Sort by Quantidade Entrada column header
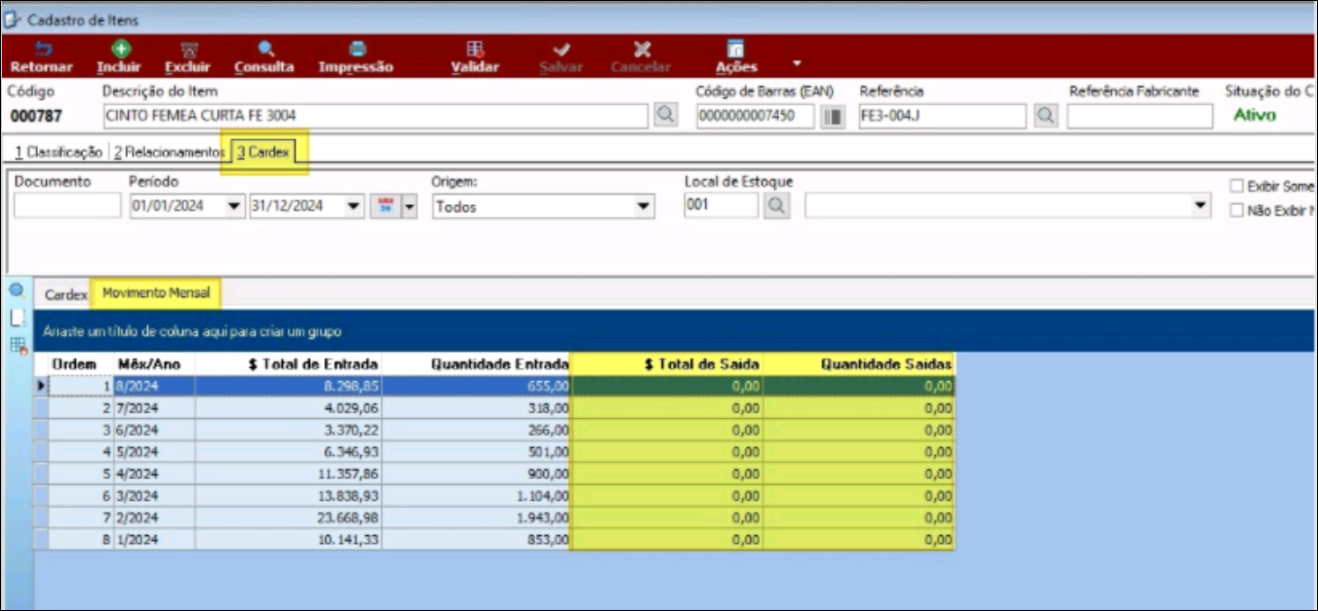This screenshot has height=611, width=1318. 476,364
